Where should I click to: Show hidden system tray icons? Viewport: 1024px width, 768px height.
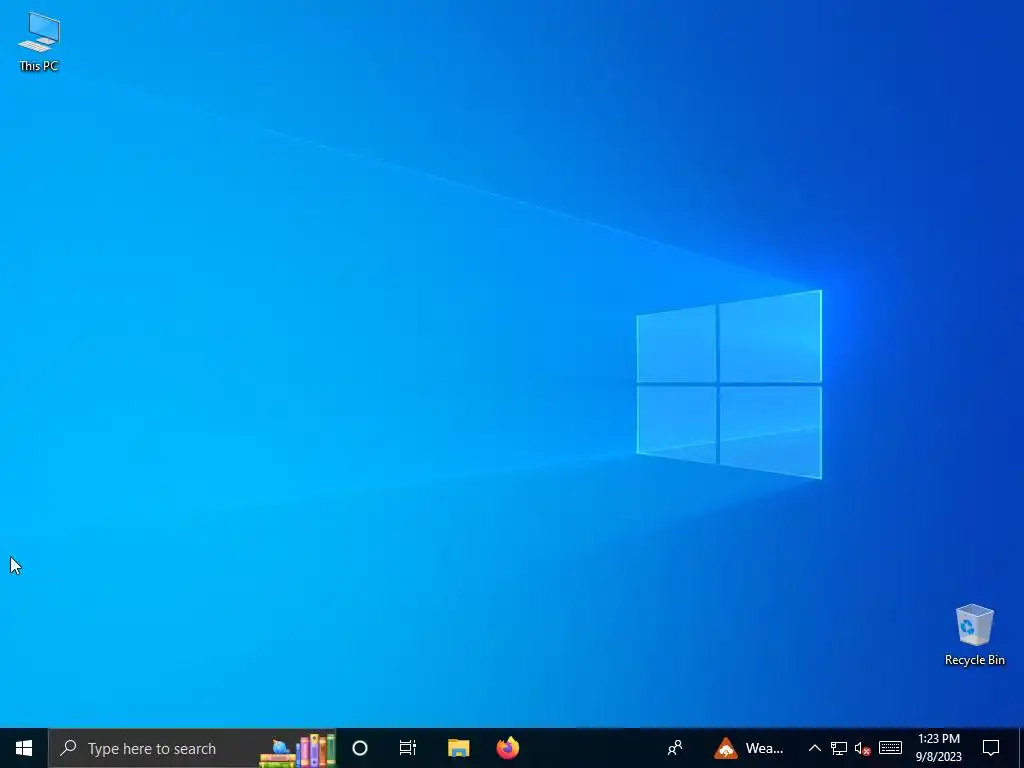pyautogui.click(x=814, y=748)
